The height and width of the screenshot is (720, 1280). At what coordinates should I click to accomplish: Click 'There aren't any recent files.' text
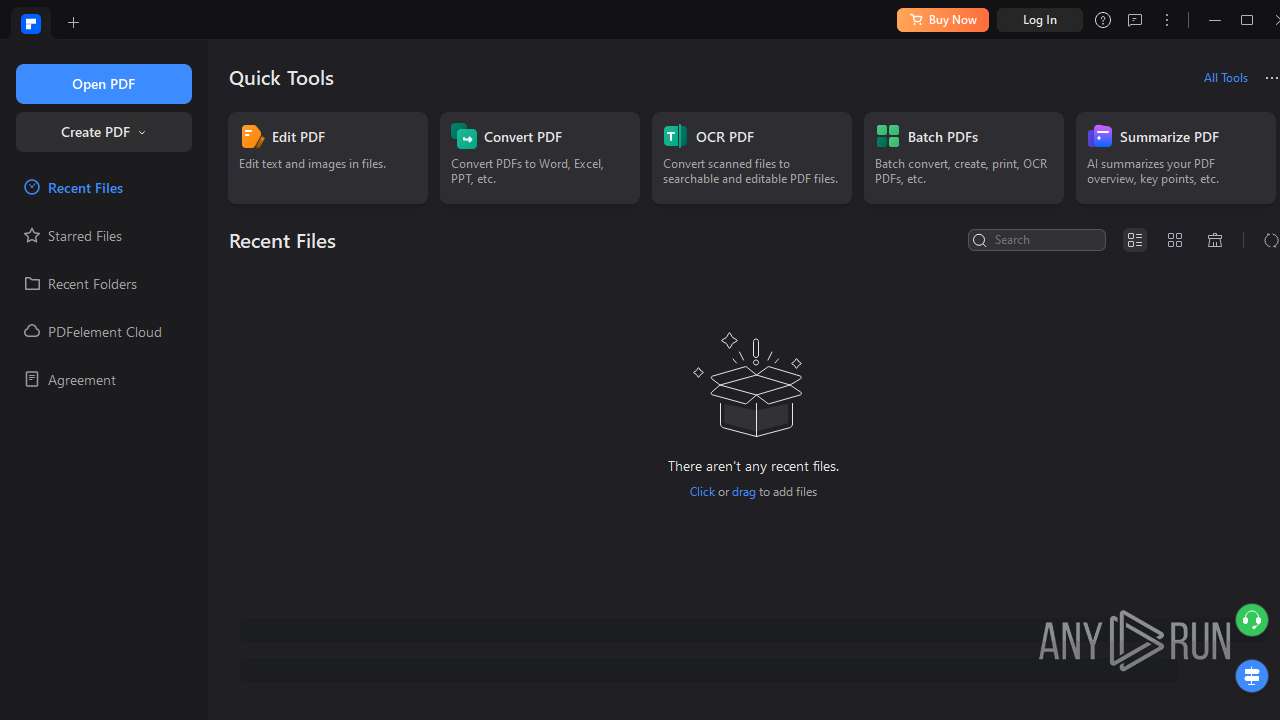pos(753,466)
